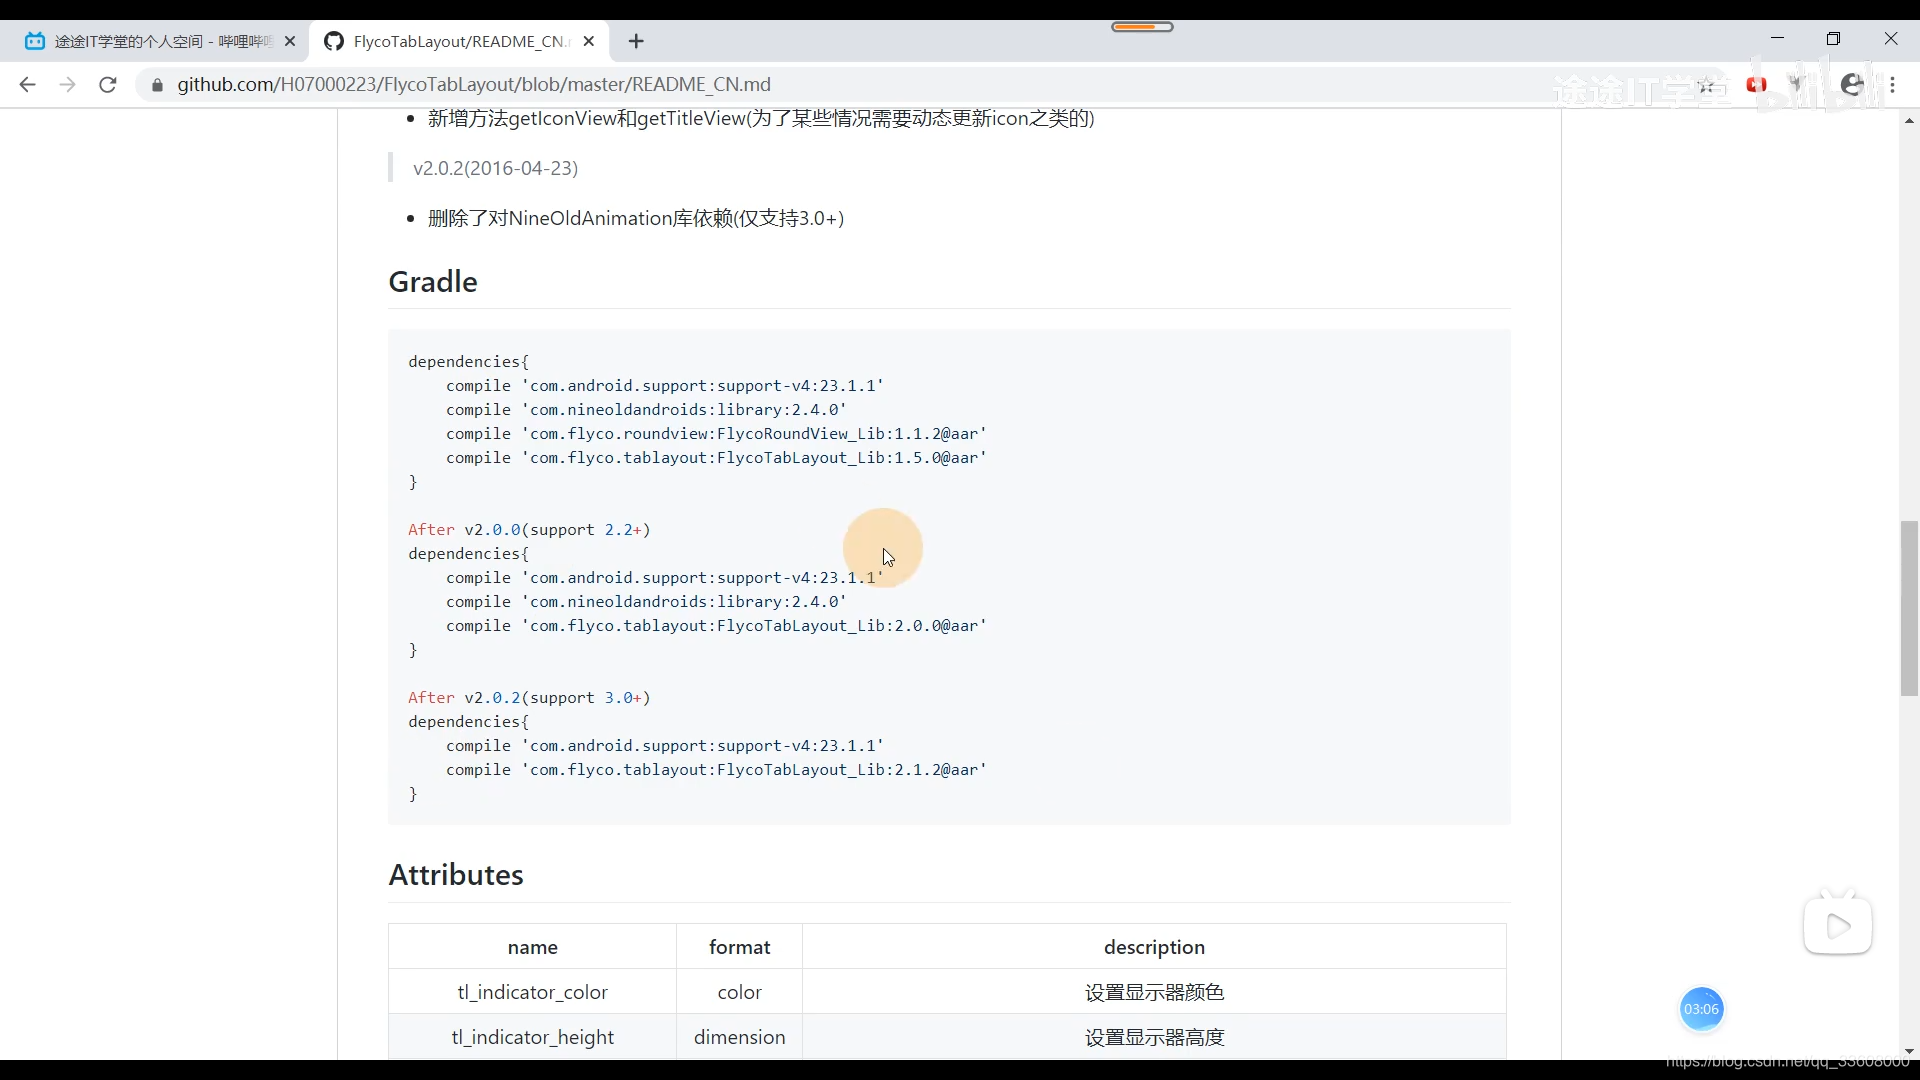
Task: Click the blue 03:06 timer bubble
Action: [x=1701, y=1009]
